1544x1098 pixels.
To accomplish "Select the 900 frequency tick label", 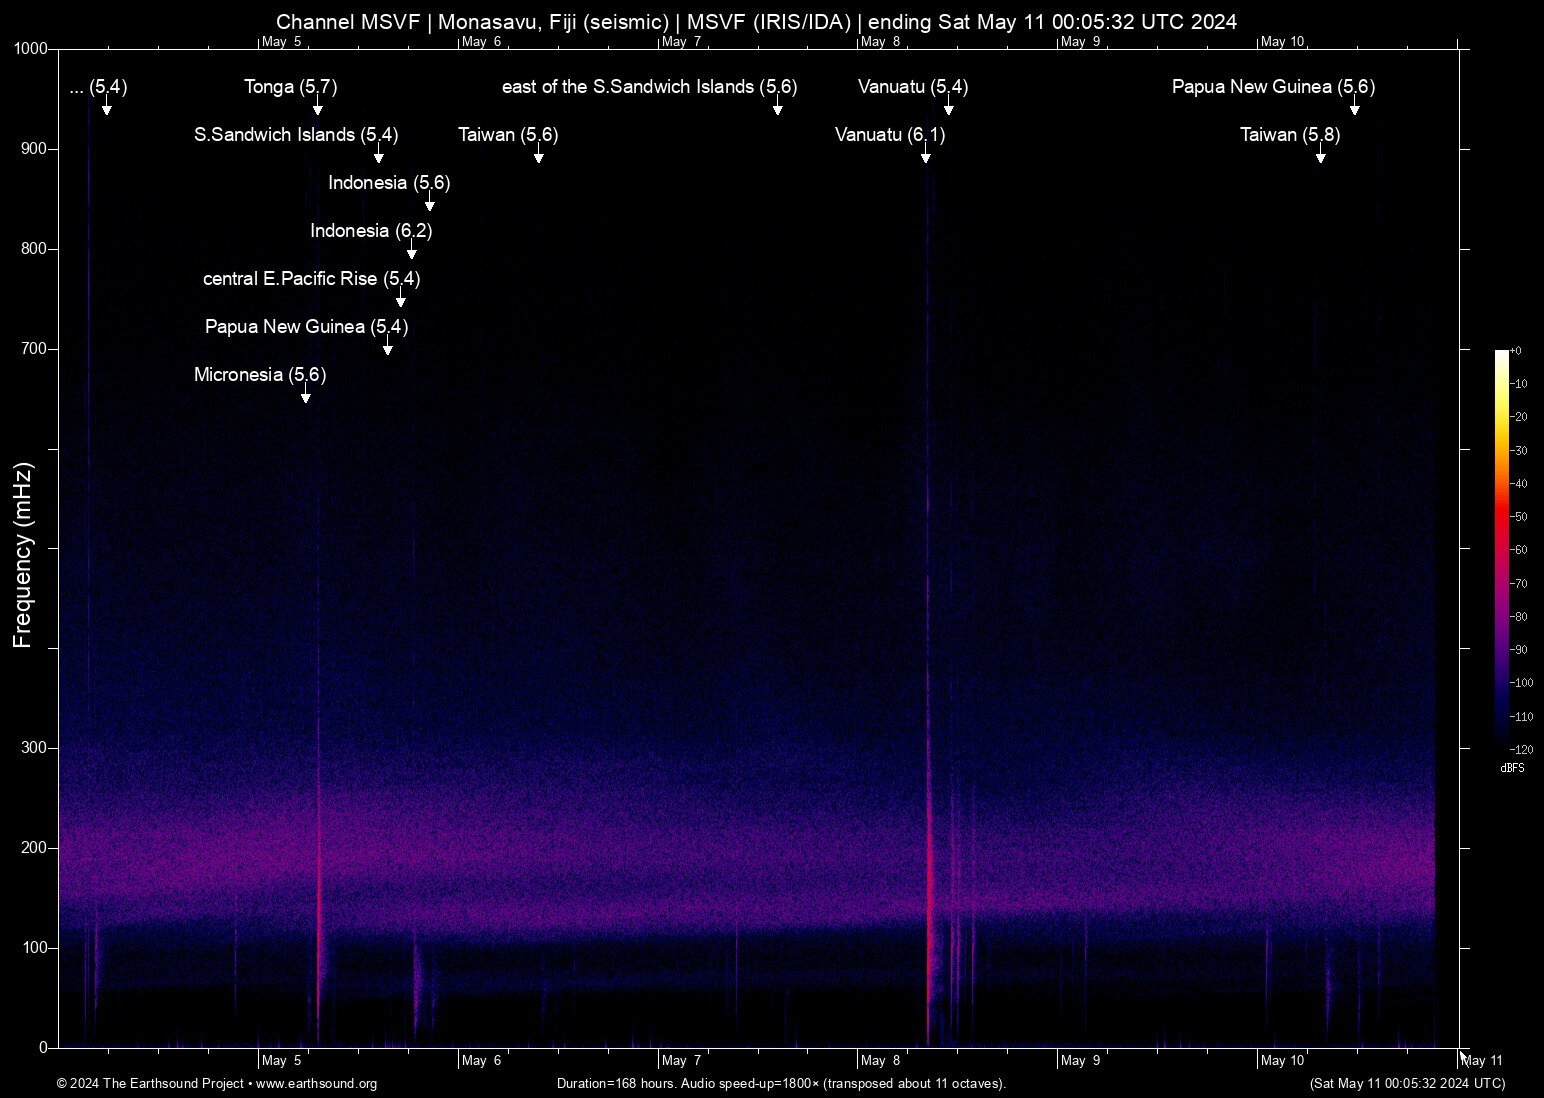I will (x=35, y=149).
